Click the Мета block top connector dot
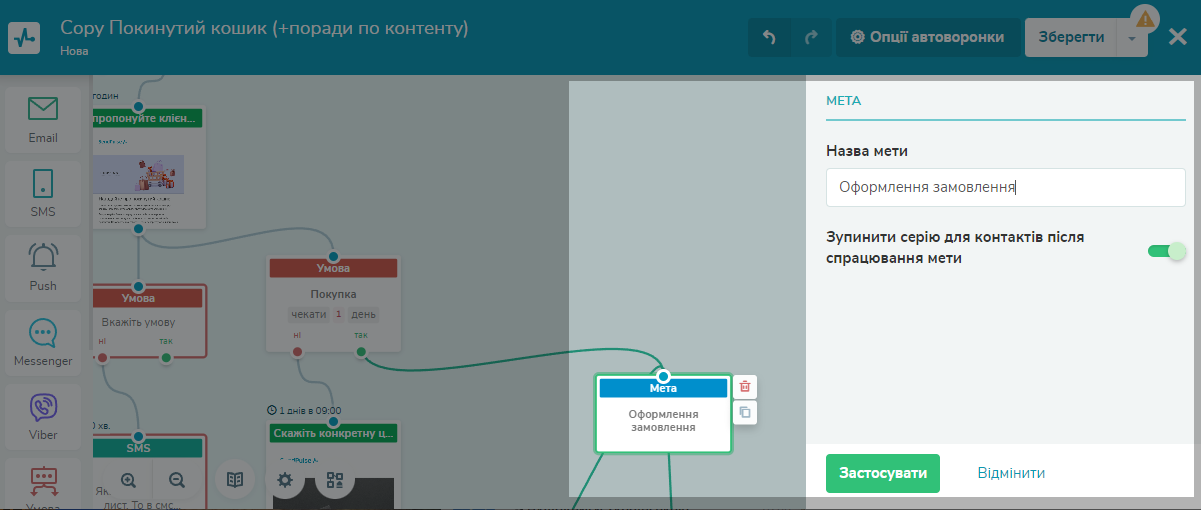The height and width of the screenshot is (510, 1201). pyautogui.click(x=663, y=376)
